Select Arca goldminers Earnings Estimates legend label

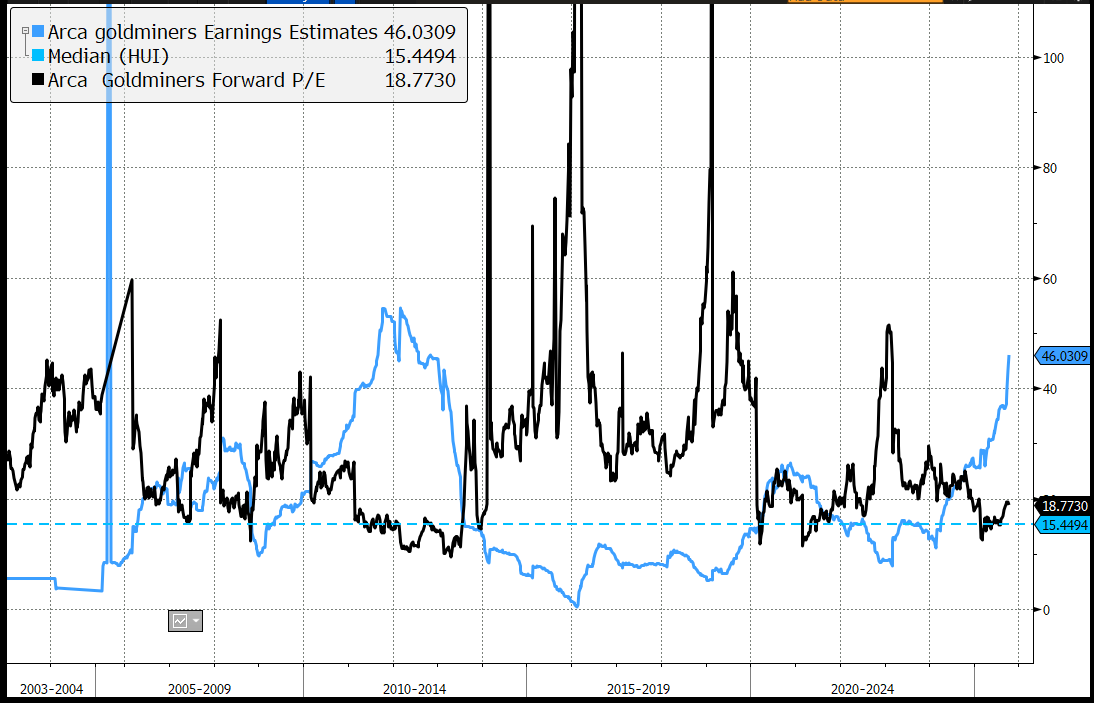coord(213,33)
